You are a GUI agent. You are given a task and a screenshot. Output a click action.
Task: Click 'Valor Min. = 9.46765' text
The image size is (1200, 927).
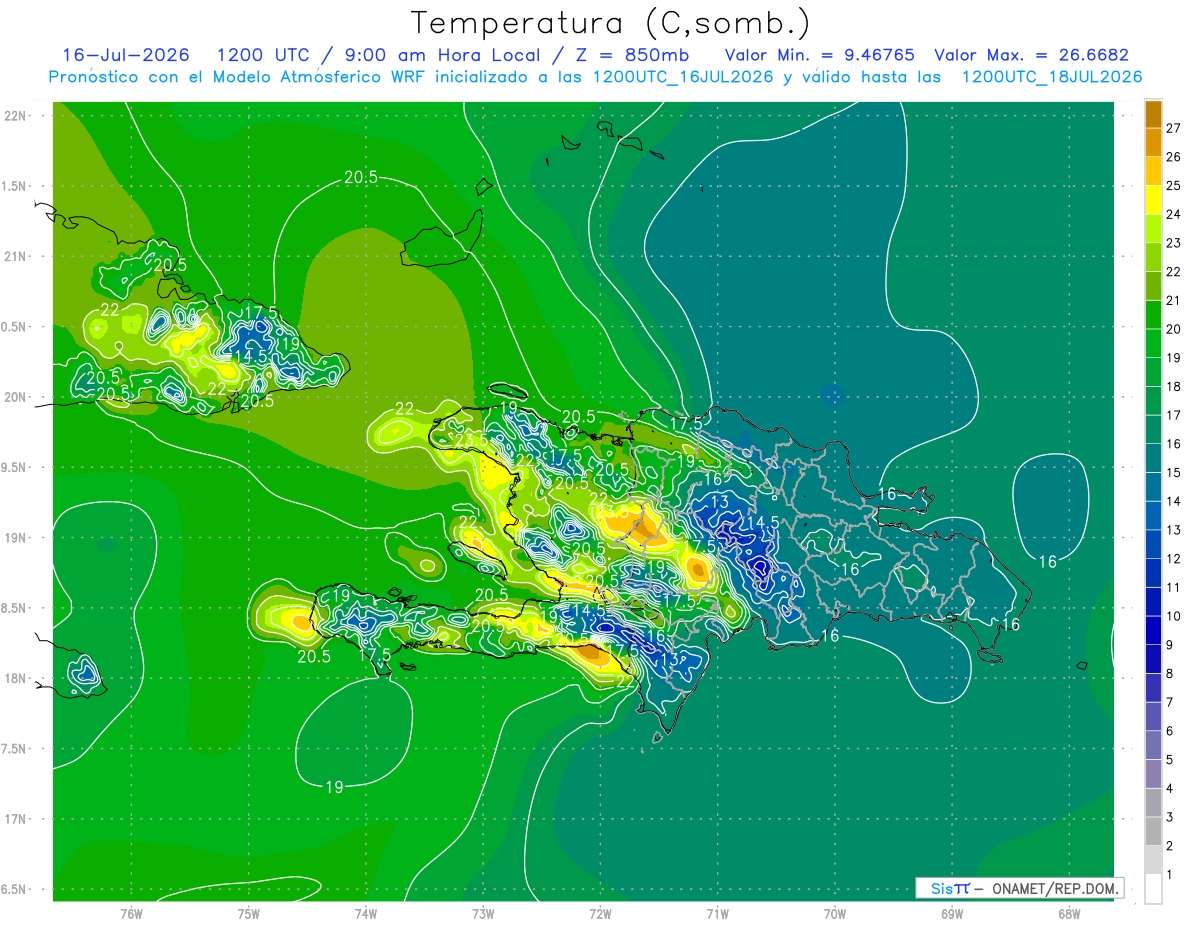coord(819,55)
